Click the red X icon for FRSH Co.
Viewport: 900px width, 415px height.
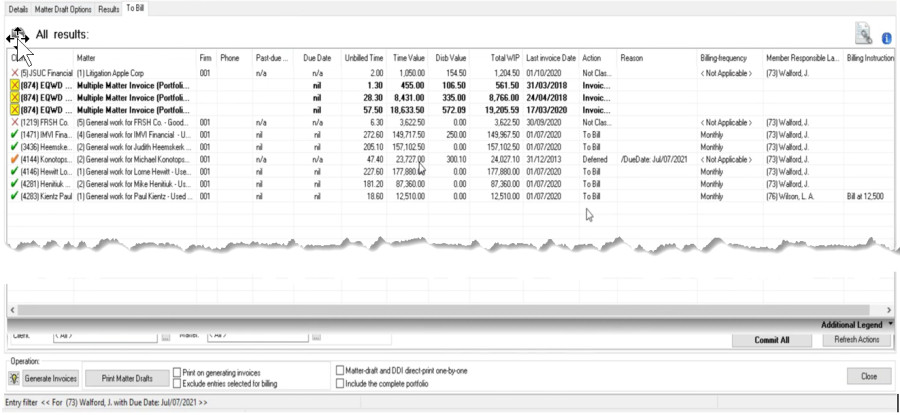coord(14,122)
